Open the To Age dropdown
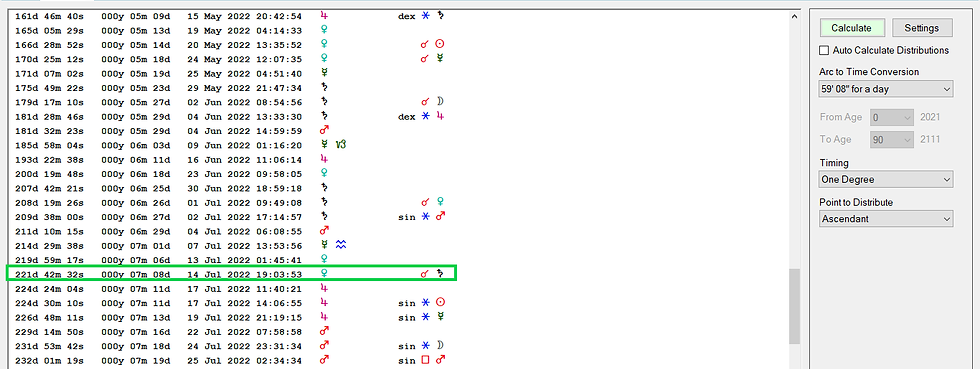 coord(892,140)
